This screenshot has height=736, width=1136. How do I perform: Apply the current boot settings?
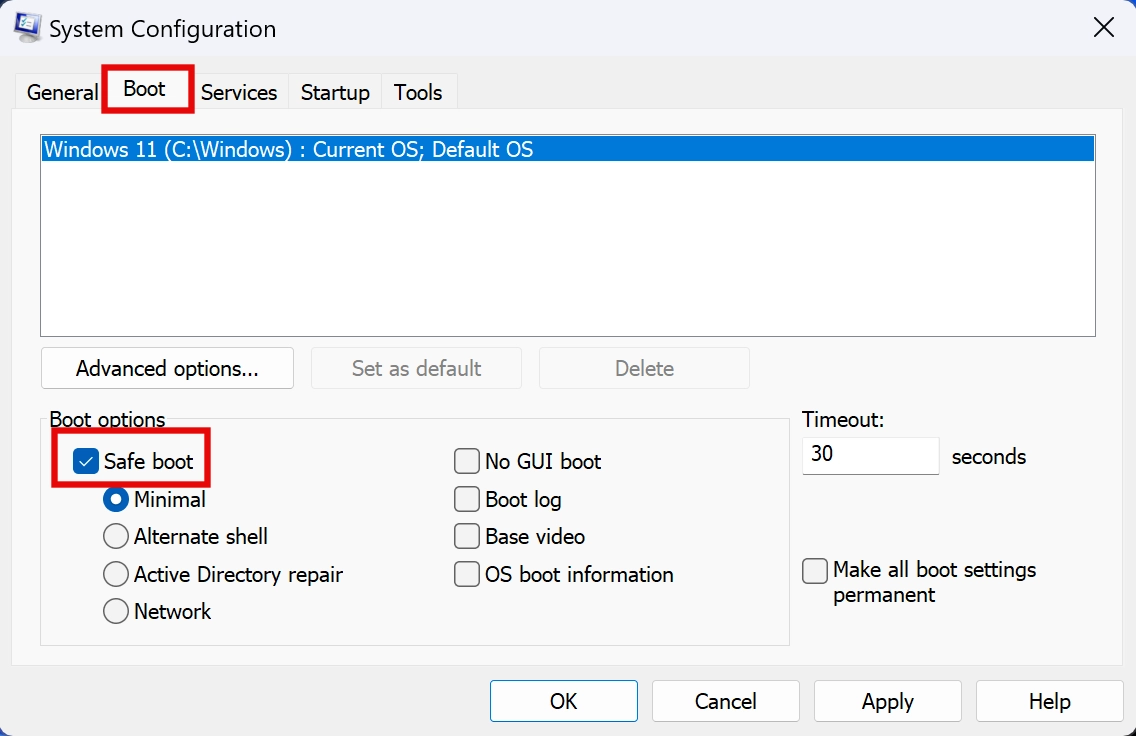(886, 701)
